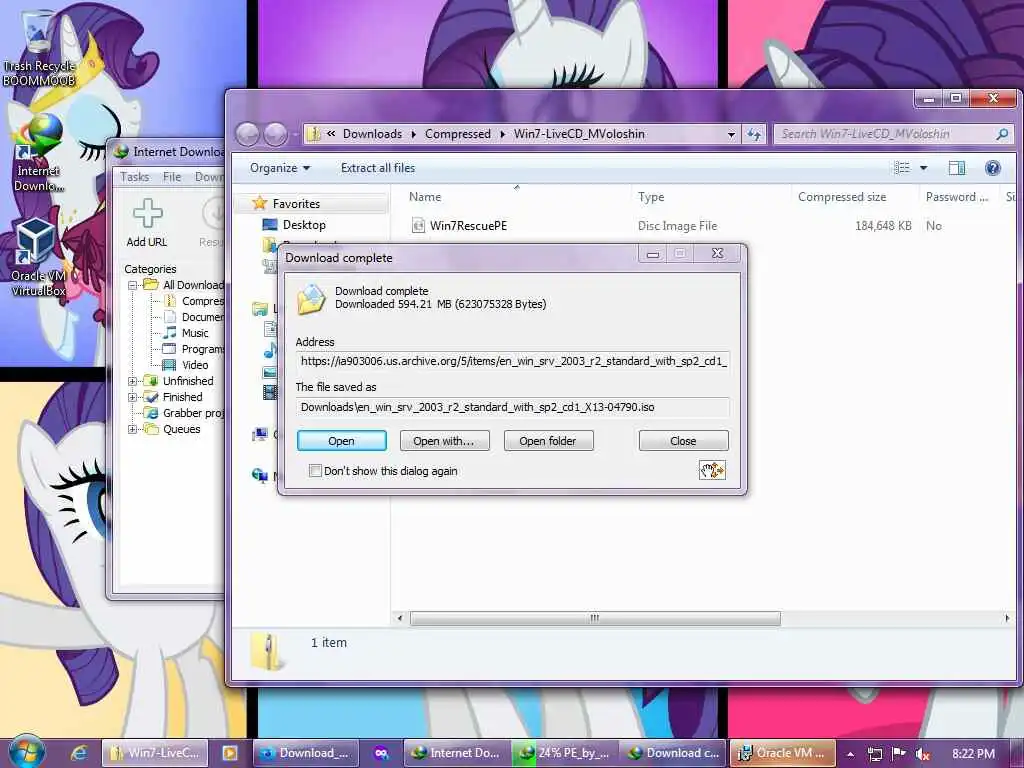
Task: Switch to Oracle VM taskbar button
Action: coord(782,753)
